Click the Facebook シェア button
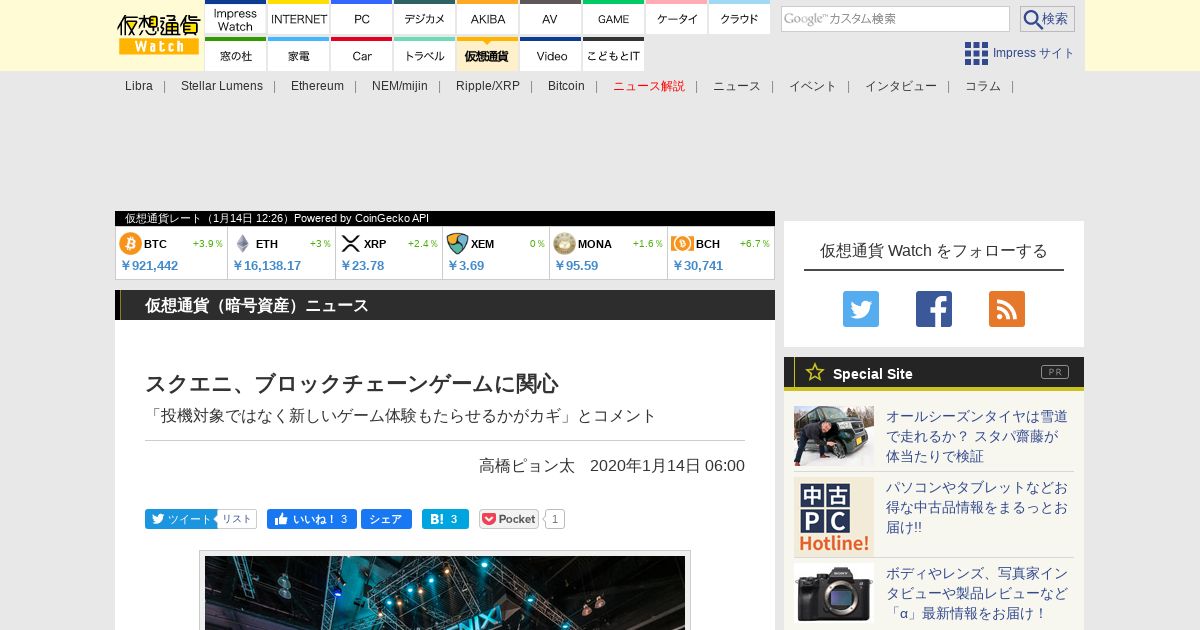 386,519
